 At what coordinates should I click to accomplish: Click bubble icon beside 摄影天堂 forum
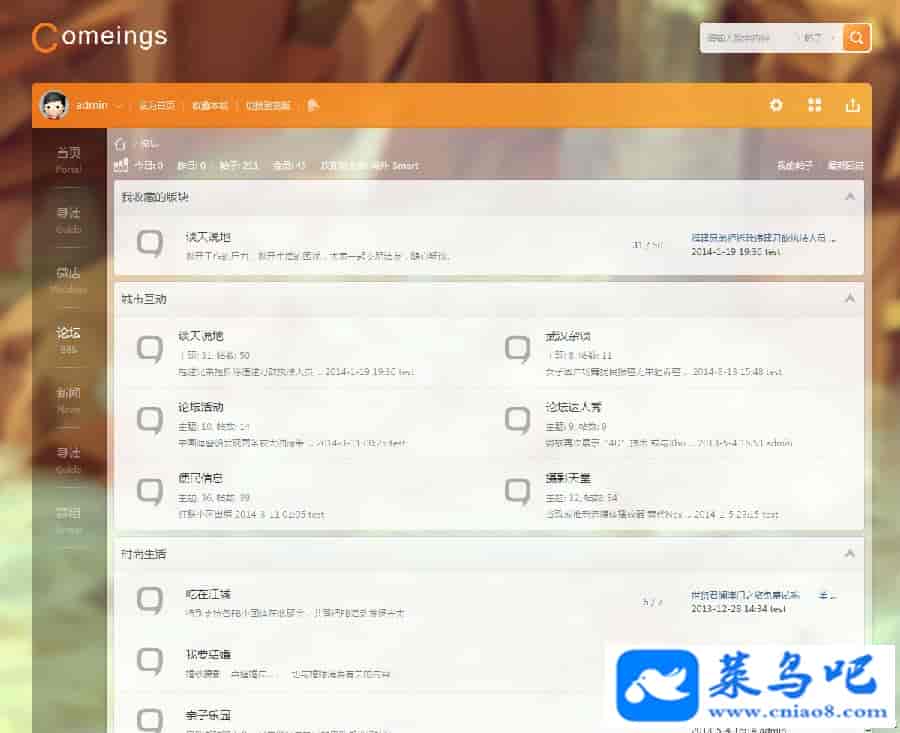[517, 492]
